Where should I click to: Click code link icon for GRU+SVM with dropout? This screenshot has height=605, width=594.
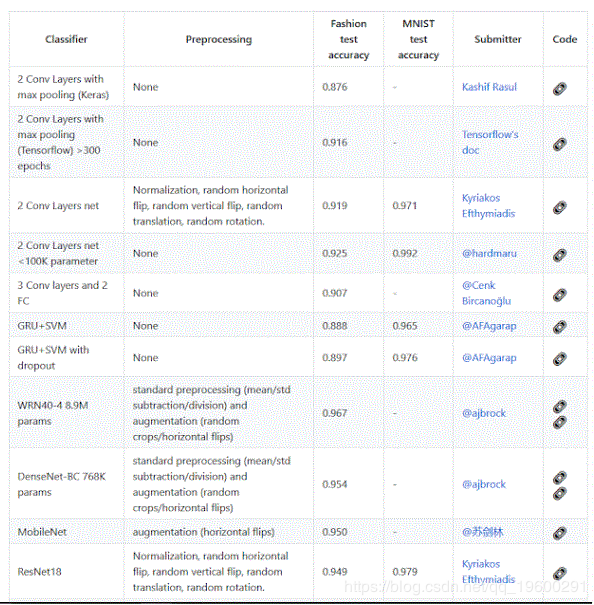[560, 358]
